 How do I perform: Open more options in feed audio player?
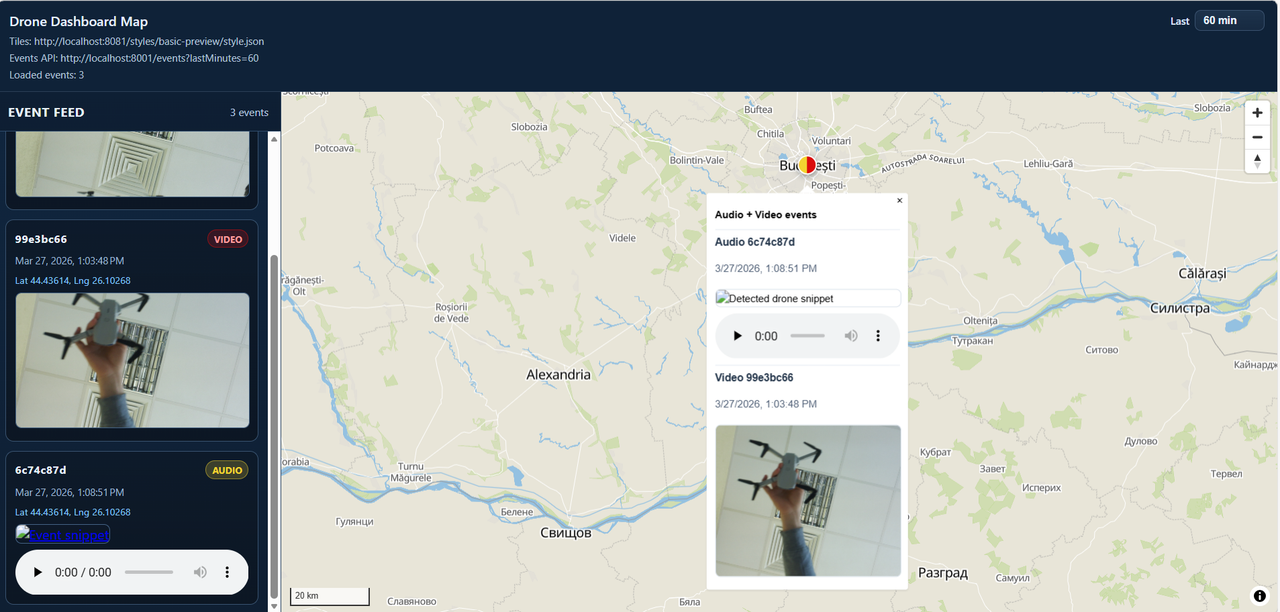coord(227,573)
